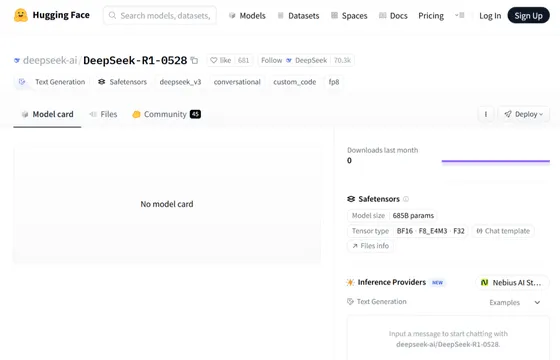Click the Safetensors info circle icon
This screenshot has width=560, height=360.
[x=406, y=199]
